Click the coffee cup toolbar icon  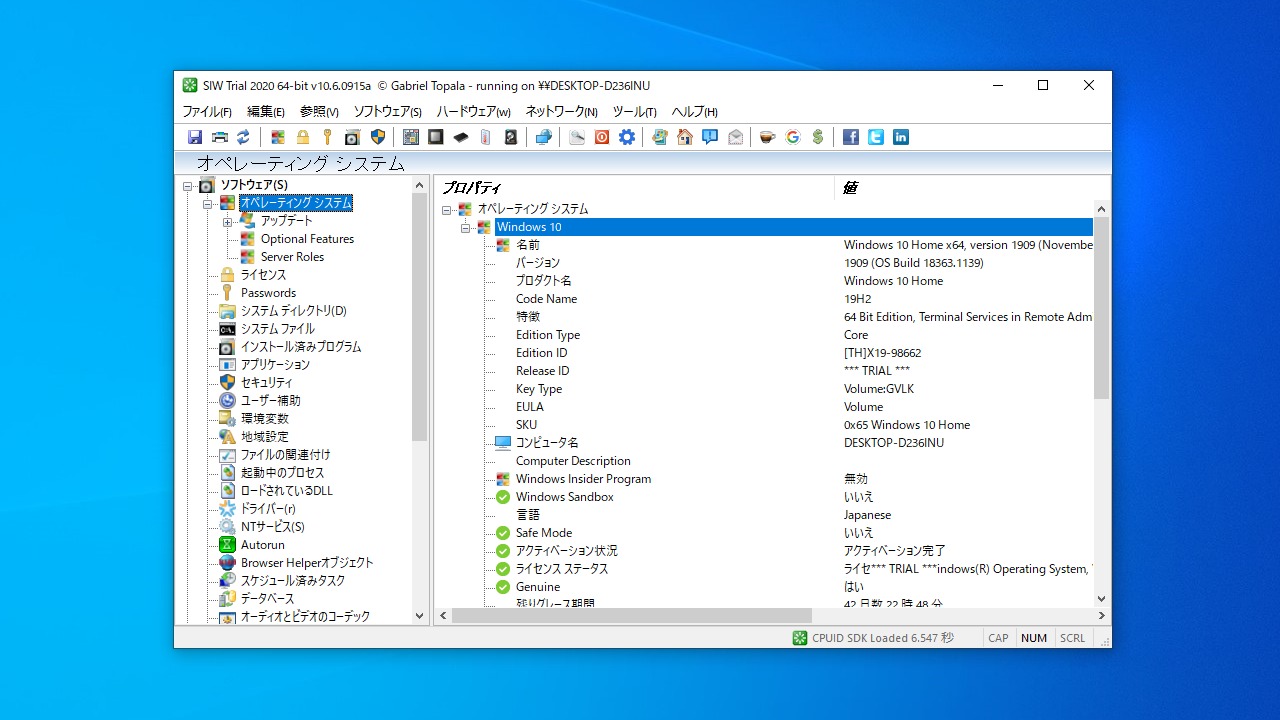click(x=767, y=137)
